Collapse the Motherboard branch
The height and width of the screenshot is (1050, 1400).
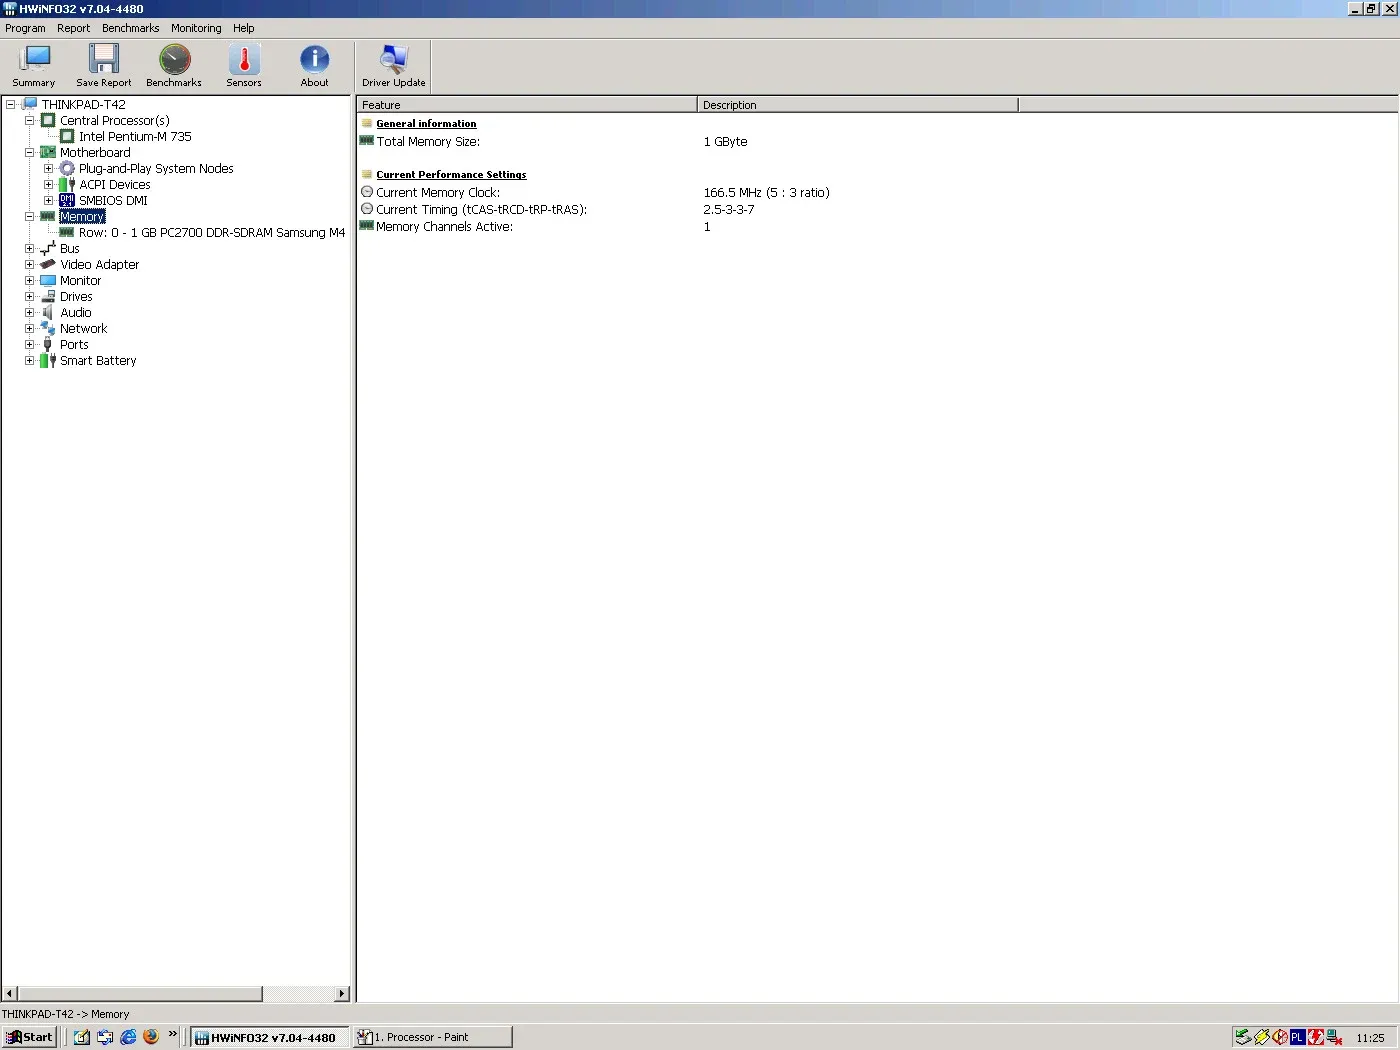[x=29, y=152]
